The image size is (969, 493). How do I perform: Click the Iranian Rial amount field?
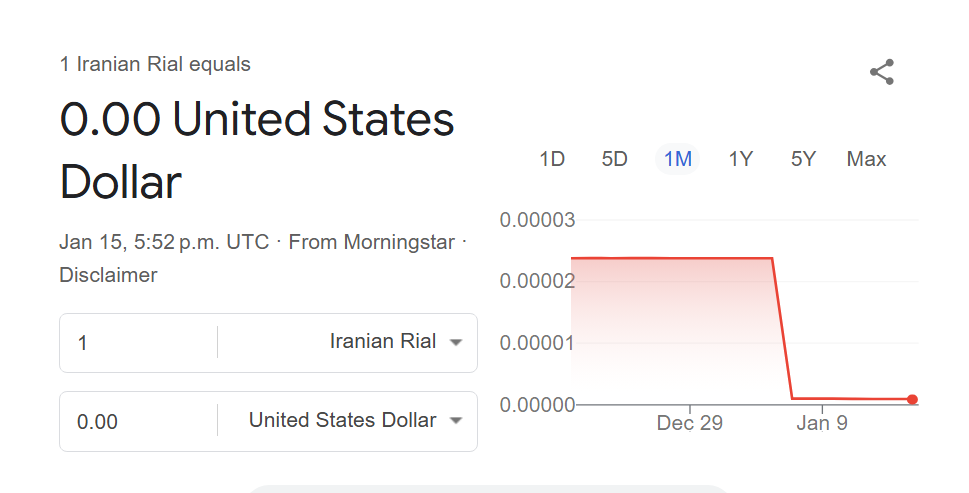click(x=140, y=343)
